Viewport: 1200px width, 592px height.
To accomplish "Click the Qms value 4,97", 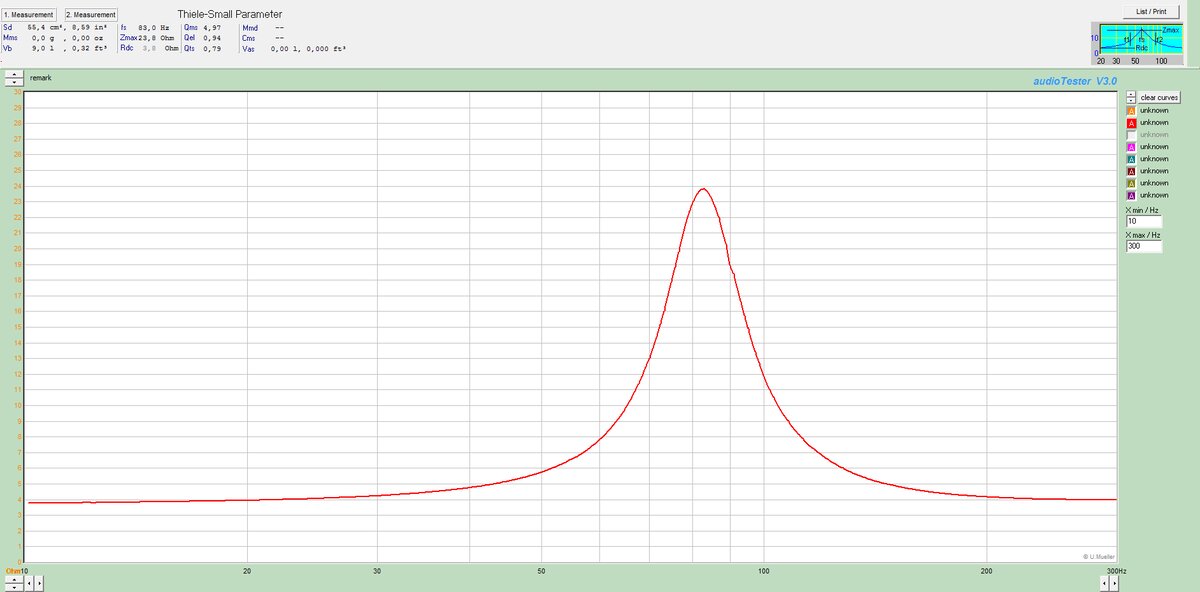I will [211, 28].
